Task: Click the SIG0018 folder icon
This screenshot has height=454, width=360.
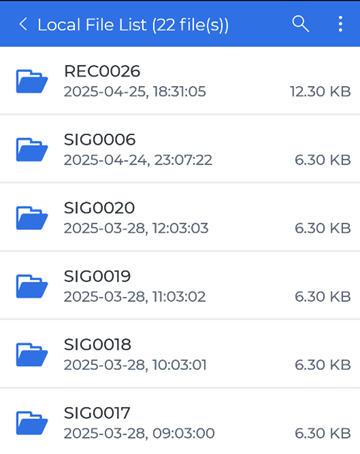Action: [x=32, y=354]
